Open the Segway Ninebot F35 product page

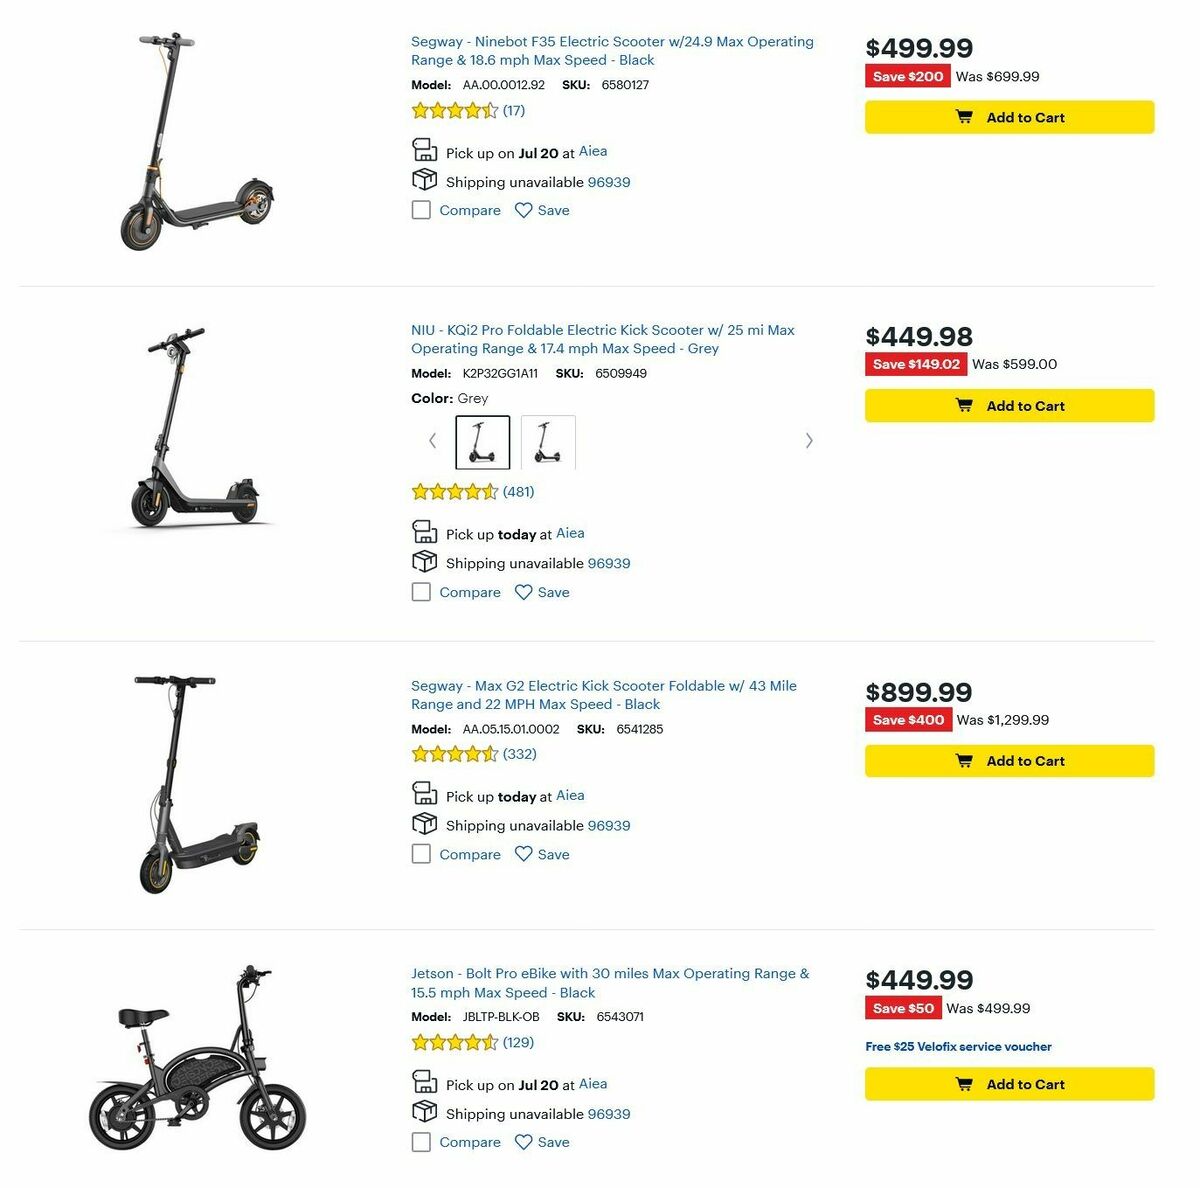[612, 50]
